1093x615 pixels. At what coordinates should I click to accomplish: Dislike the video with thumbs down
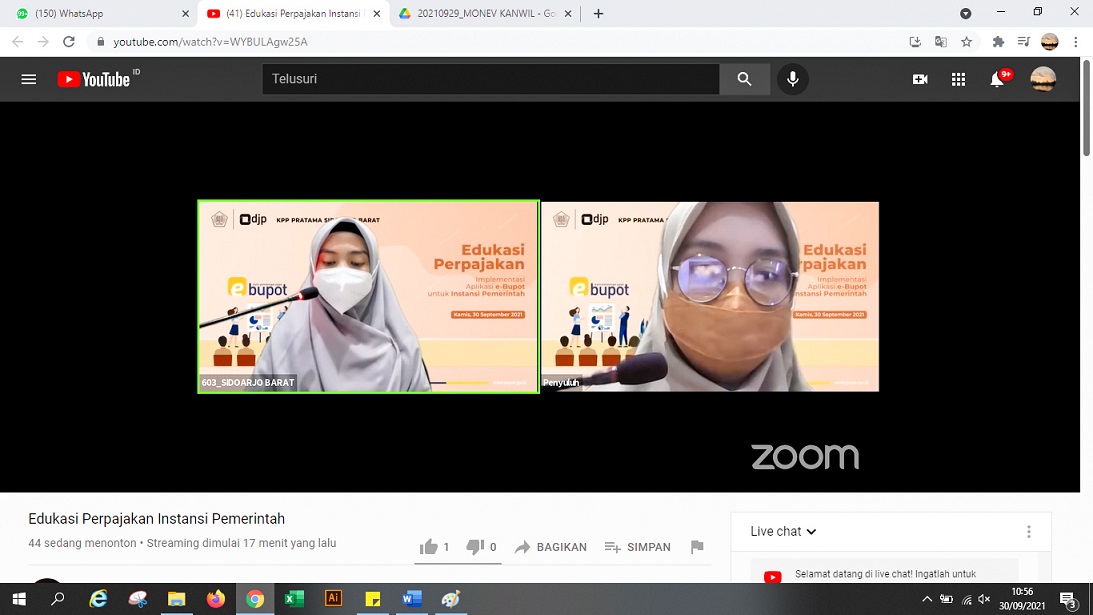[476, 547]
